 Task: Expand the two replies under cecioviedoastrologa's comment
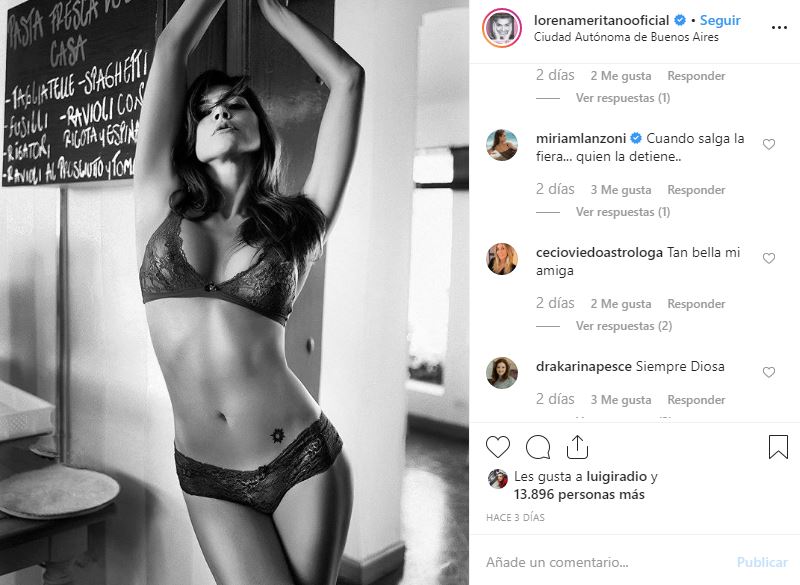[x=623, y=325]
